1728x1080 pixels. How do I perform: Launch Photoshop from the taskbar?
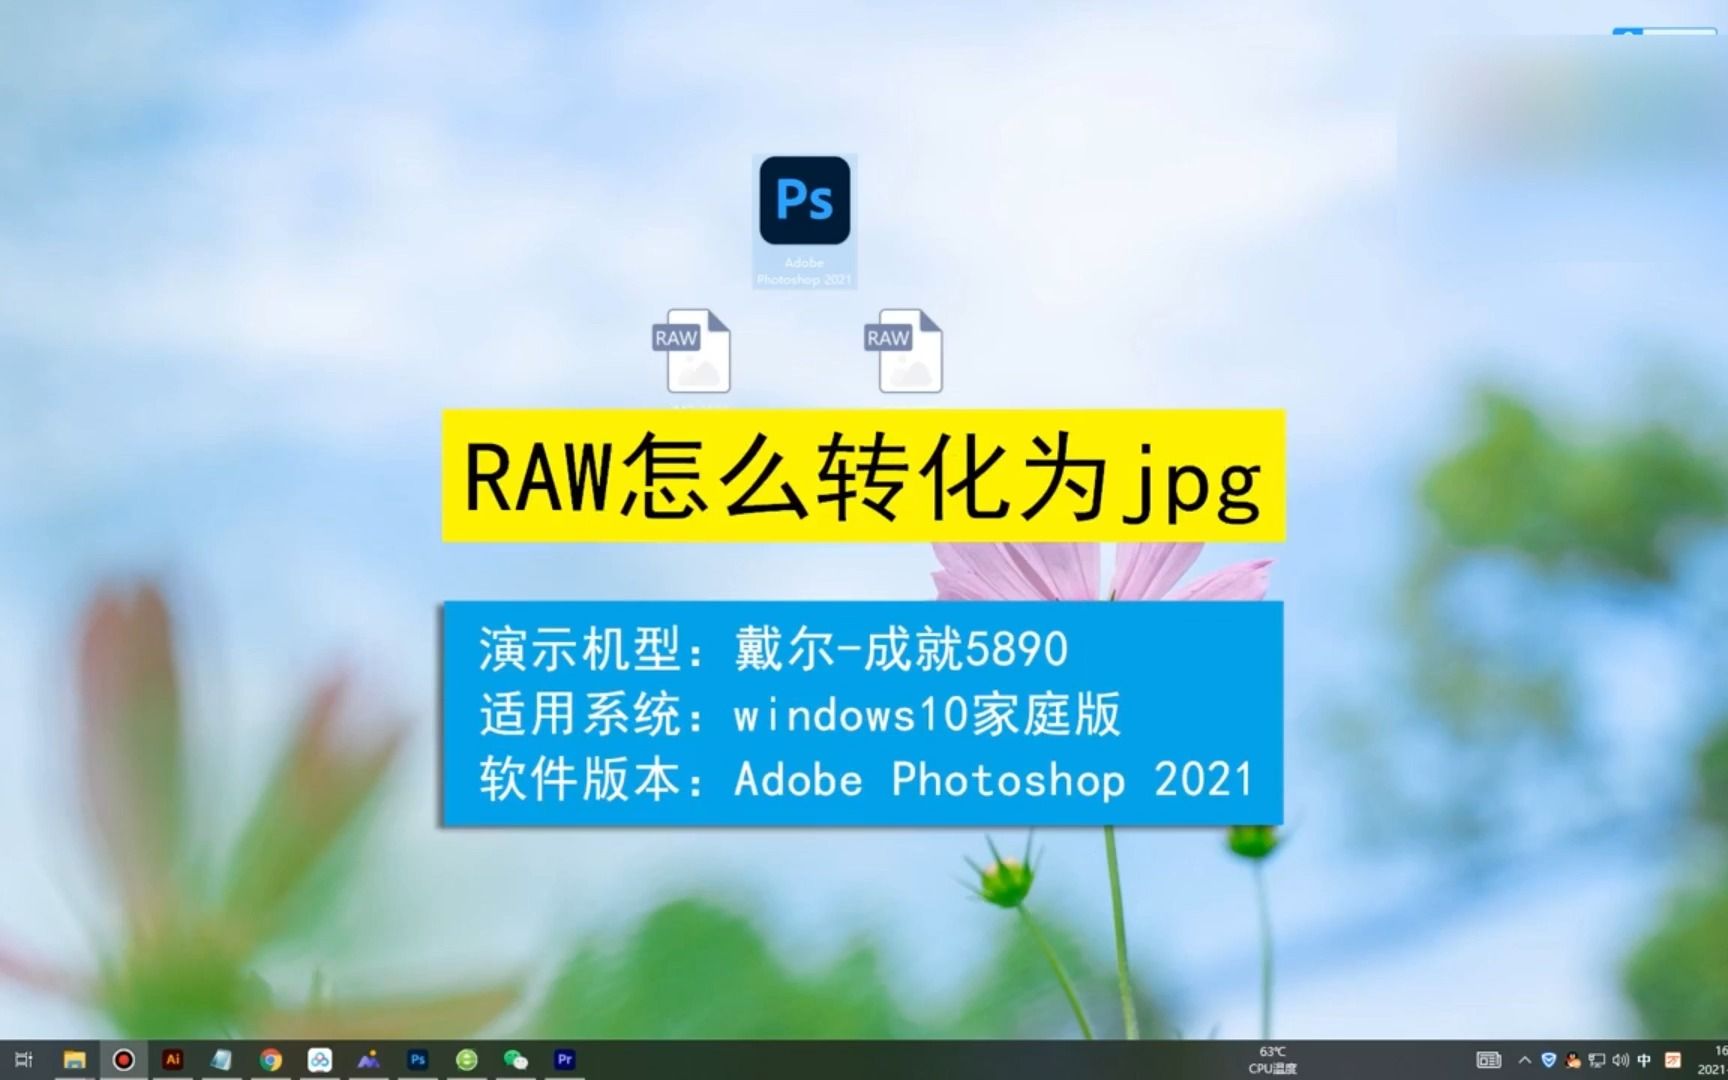(x=417, y=1059)
